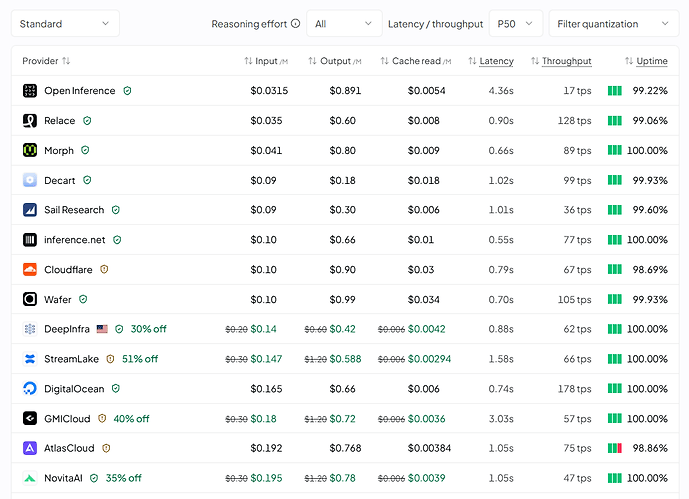Click the 40% off label for GMICloud
This screenshot has height=499, width=689.
click(x=131, y=419)
